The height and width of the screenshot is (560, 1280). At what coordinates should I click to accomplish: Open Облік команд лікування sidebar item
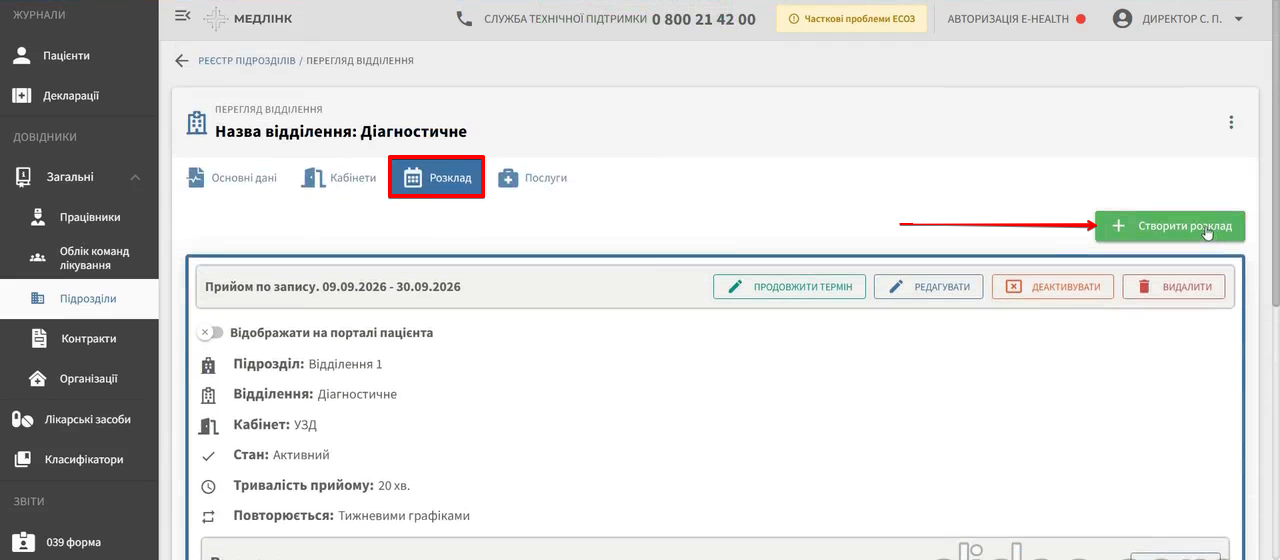click(79, 258)
